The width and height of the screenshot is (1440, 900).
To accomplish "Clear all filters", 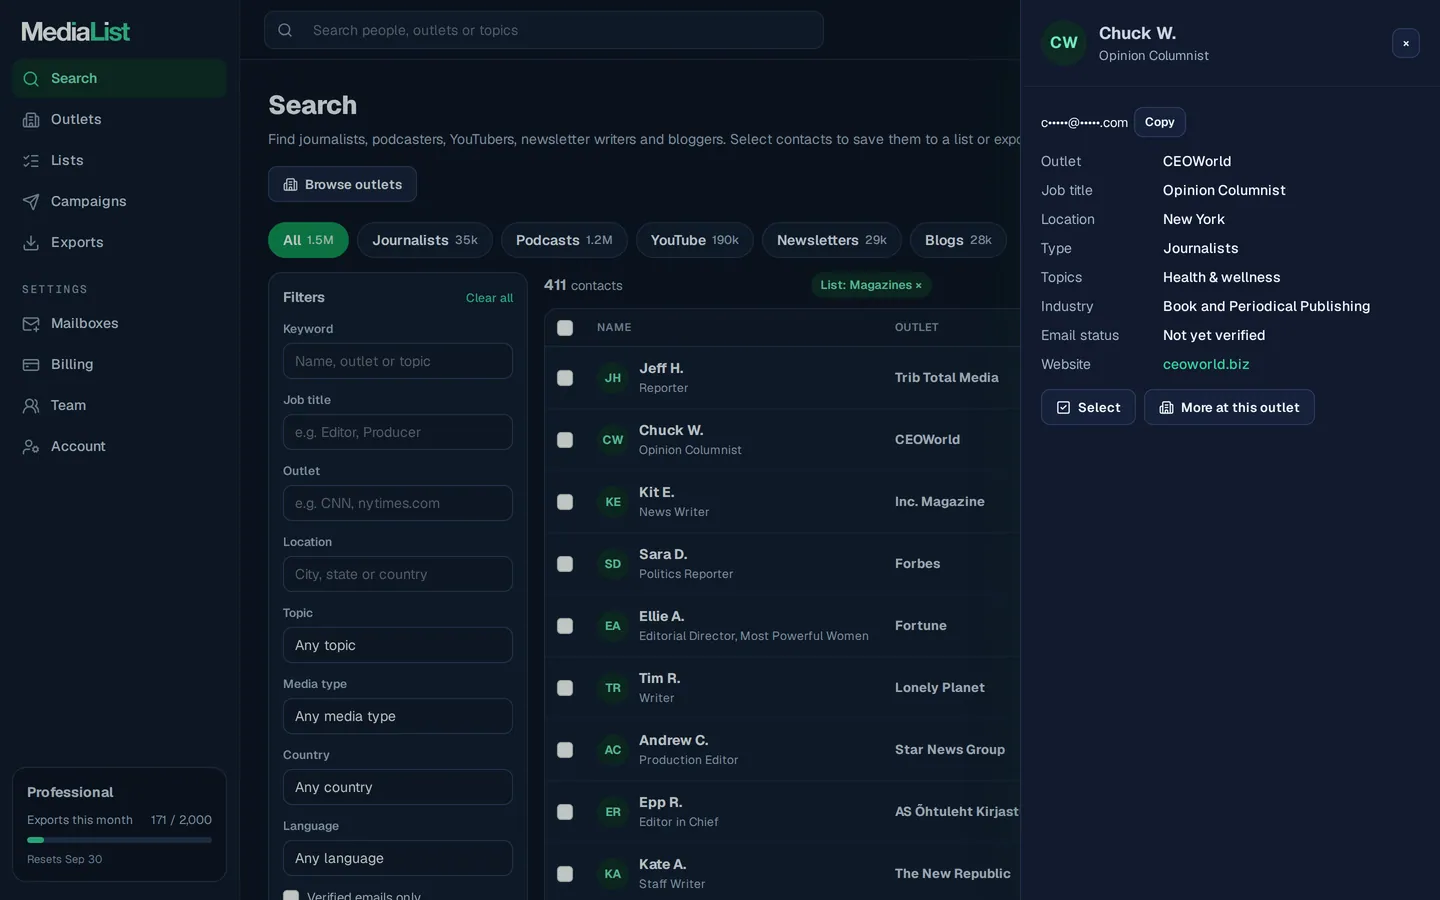I will (x=489, y=298).
